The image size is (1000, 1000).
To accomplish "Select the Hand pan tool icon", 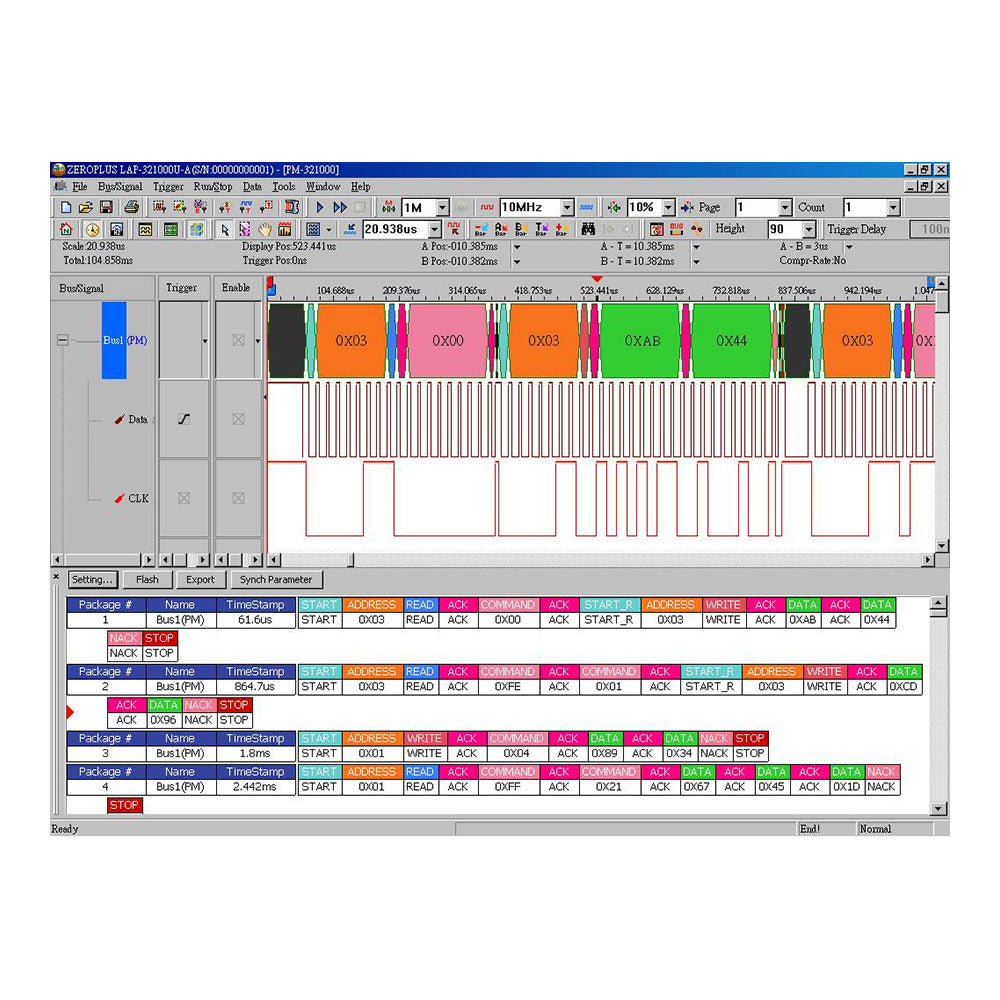I will pos(265,229).
